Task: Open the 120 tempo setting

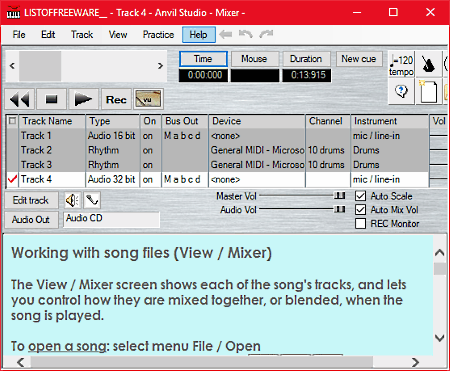Action: point(401,64)
